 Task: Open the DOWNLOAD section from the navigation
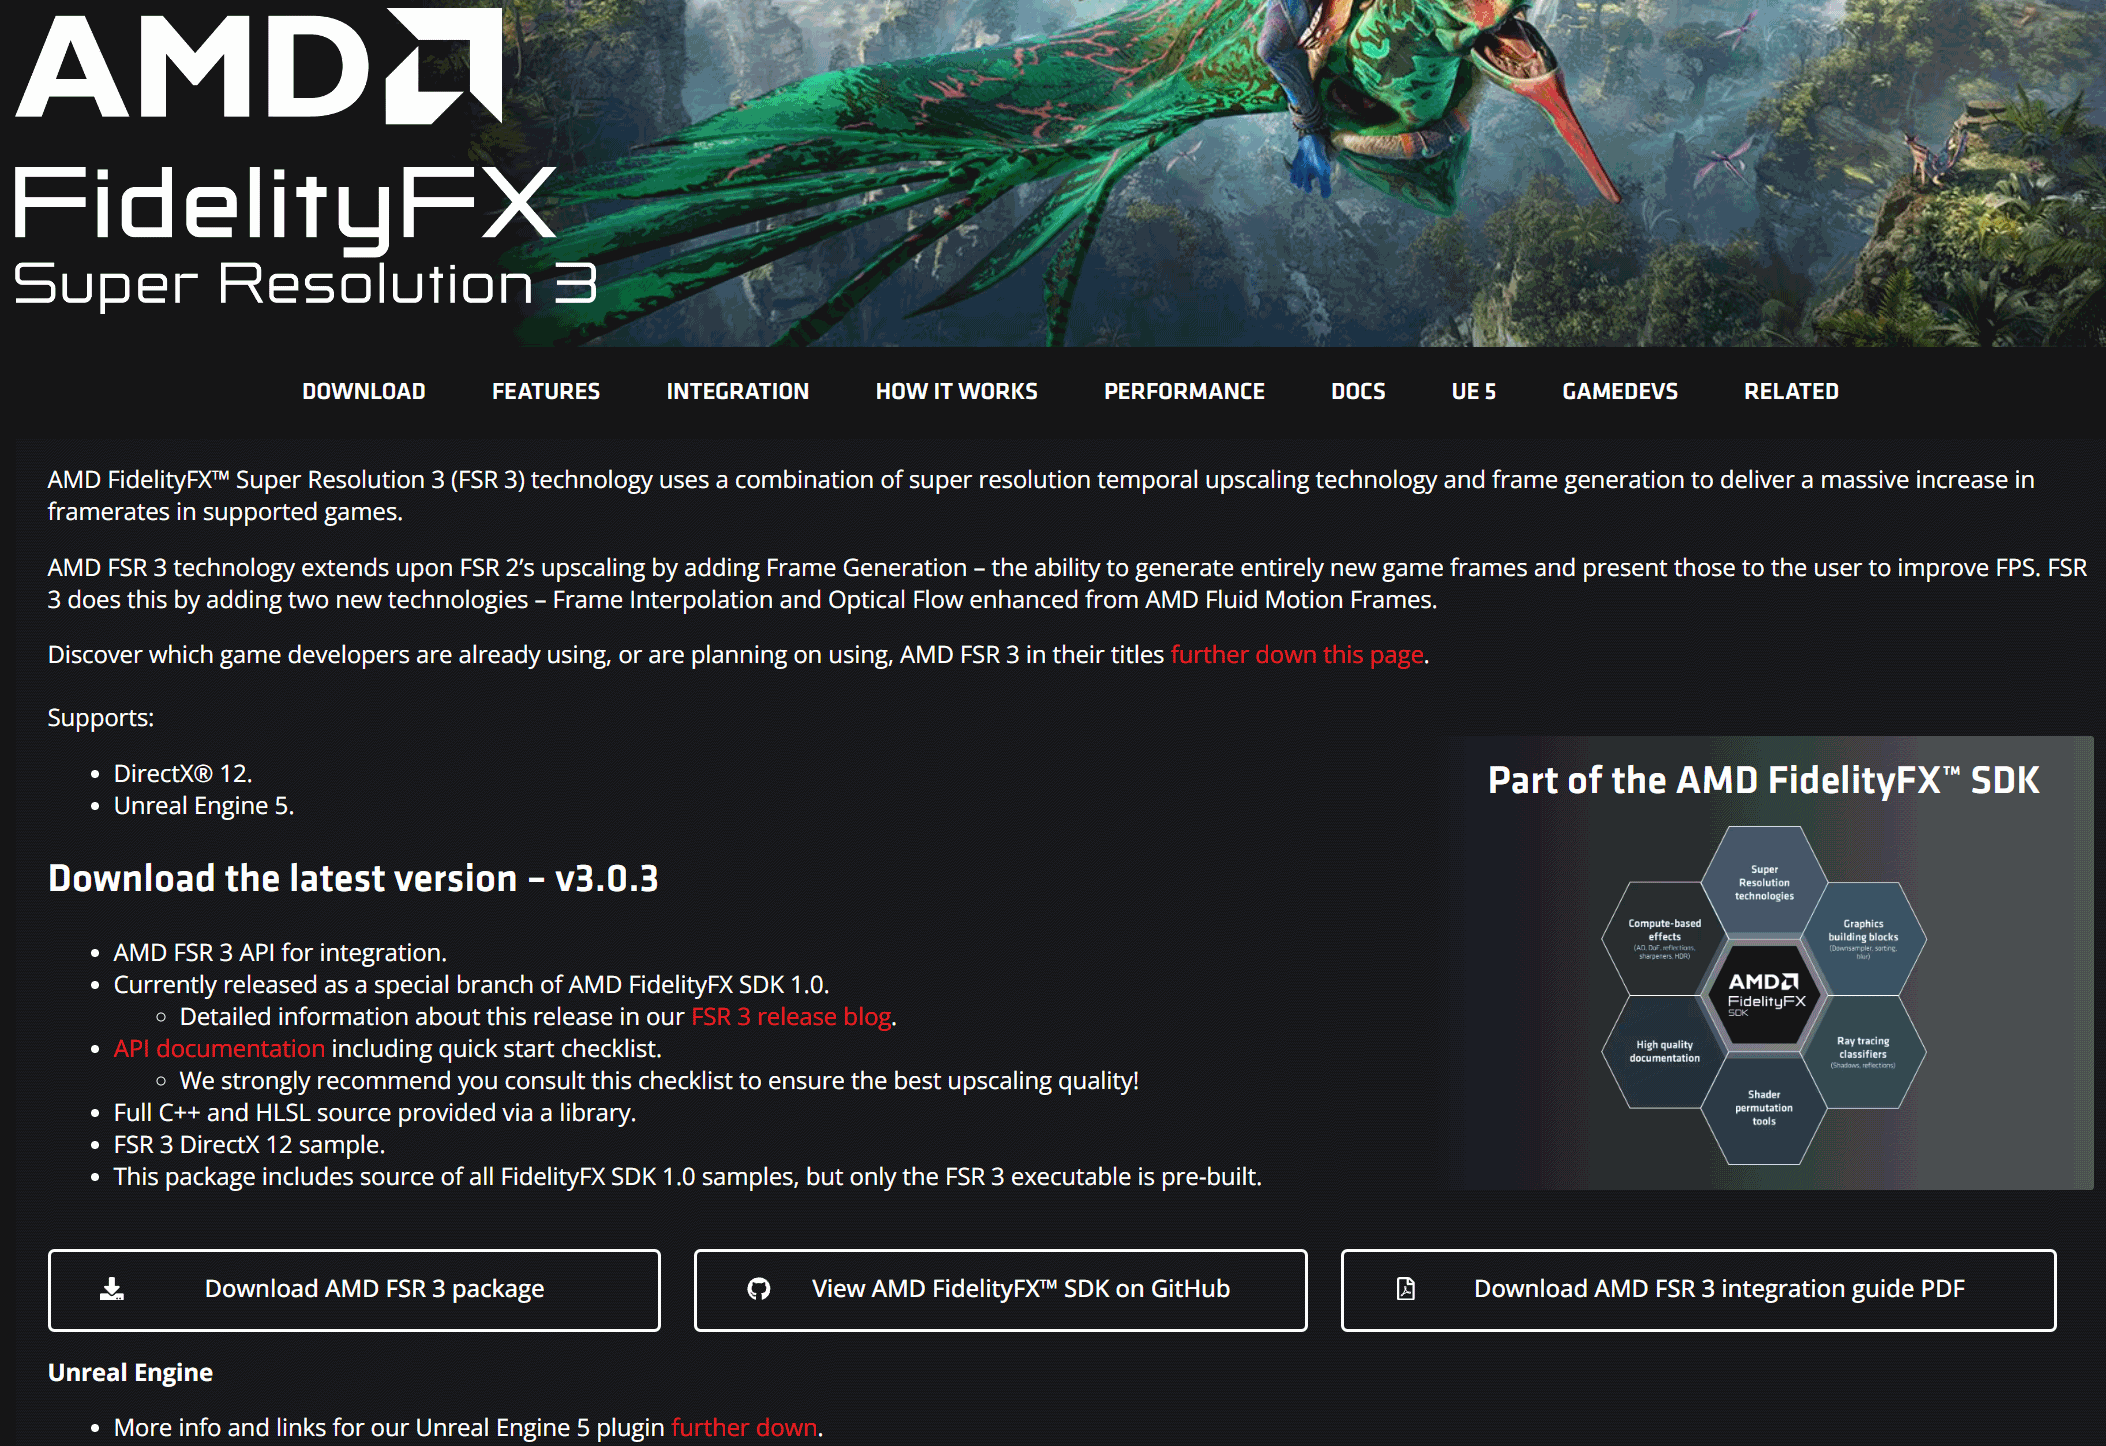tap(363, 391)
